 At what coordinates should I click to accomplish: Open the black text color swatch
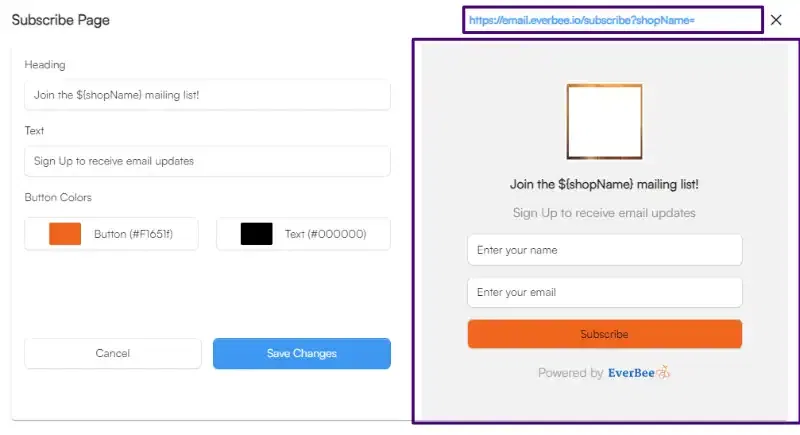click(257, 234)
